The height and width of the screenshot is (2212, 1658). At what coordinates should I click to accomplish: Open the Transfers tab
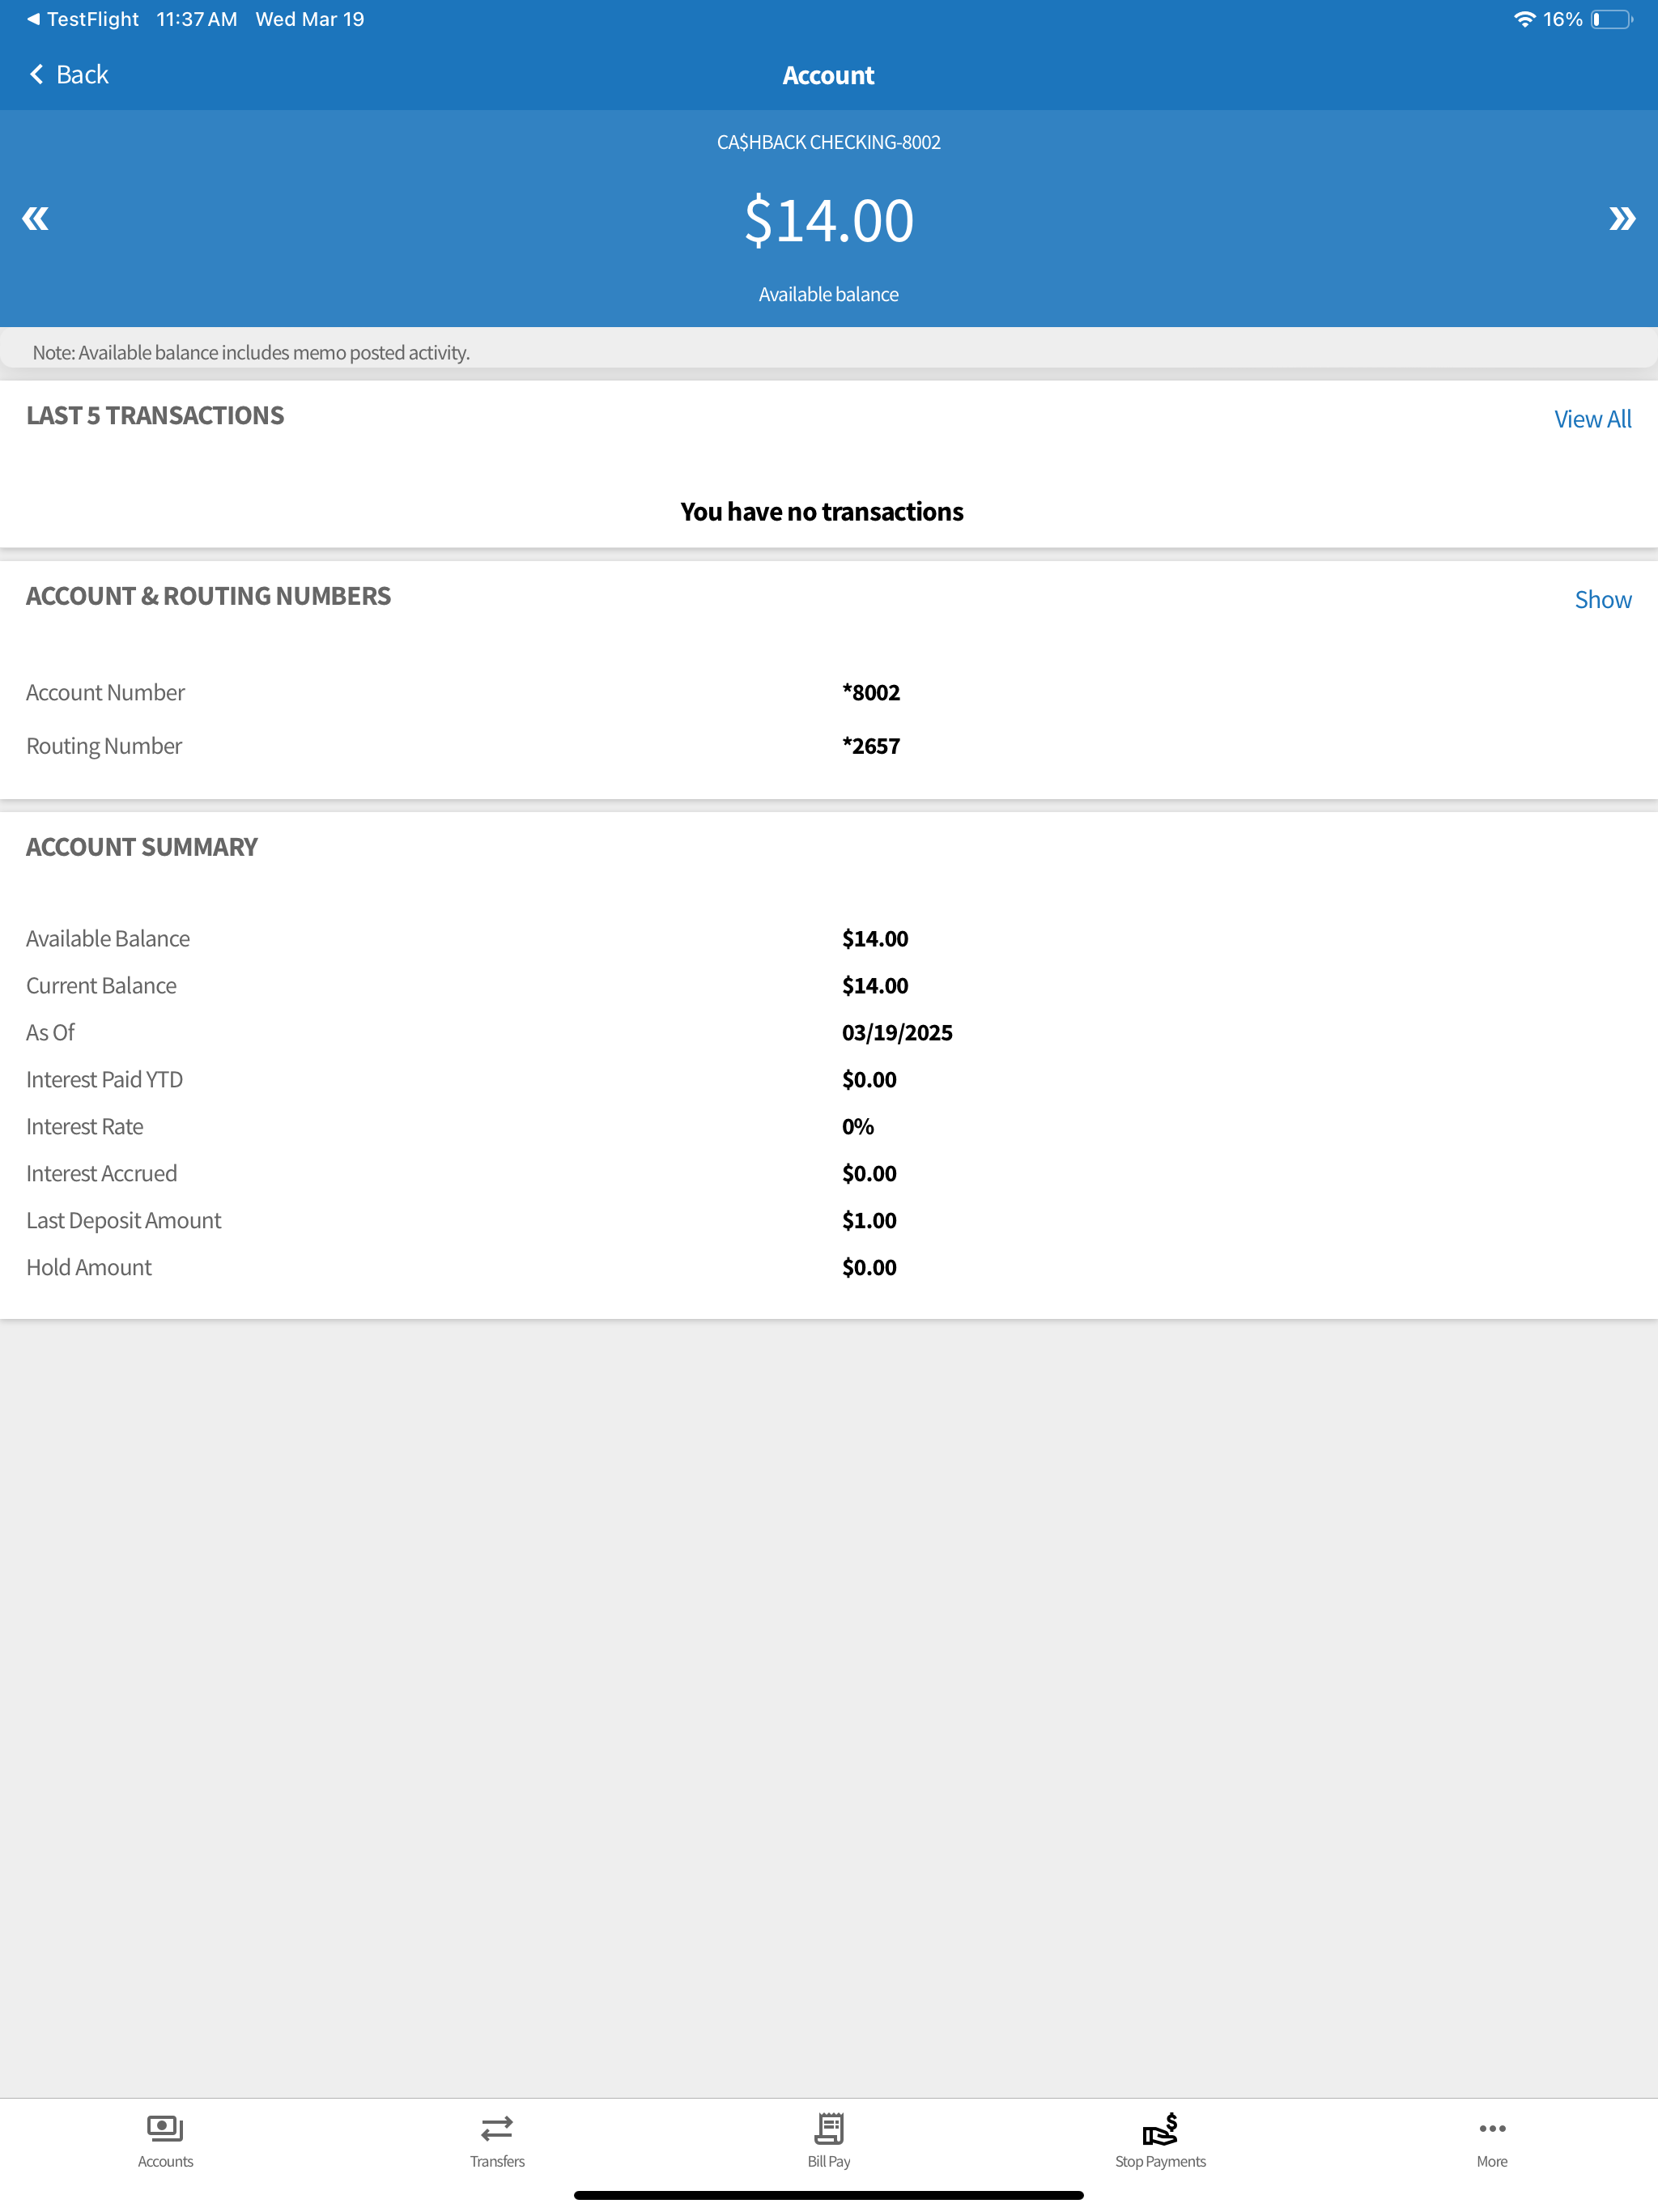point(497,2140)
